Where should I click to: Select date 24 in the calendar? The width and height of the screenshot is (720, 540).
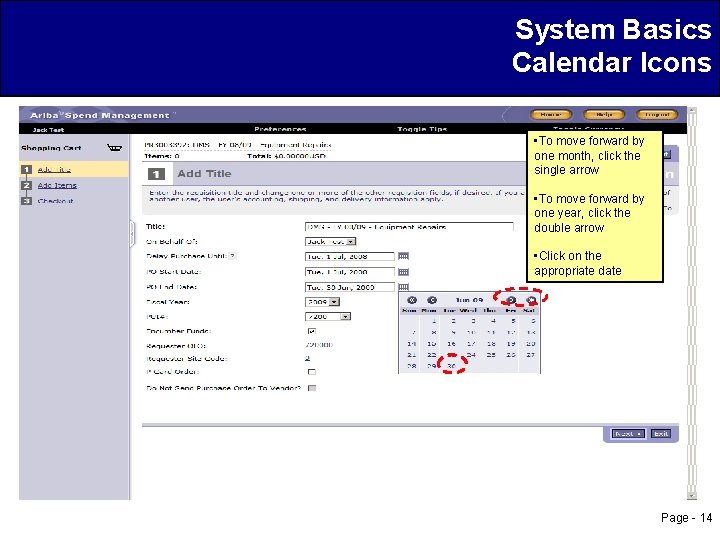point(471,354)
